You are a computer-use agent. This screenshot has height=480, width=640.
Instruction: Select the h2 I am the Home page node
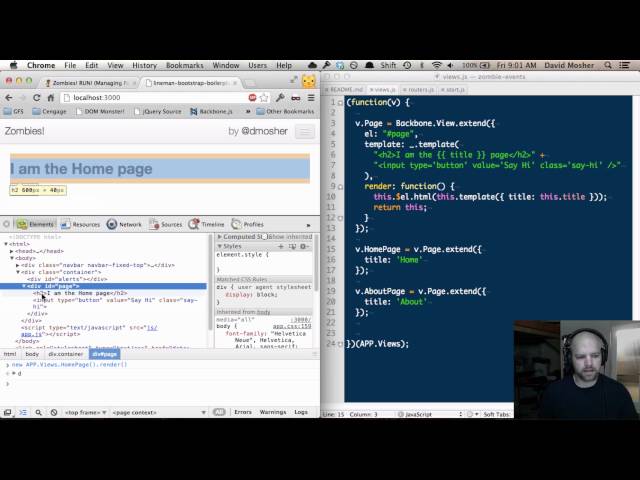pyautogui.click(x=80, y=293)
